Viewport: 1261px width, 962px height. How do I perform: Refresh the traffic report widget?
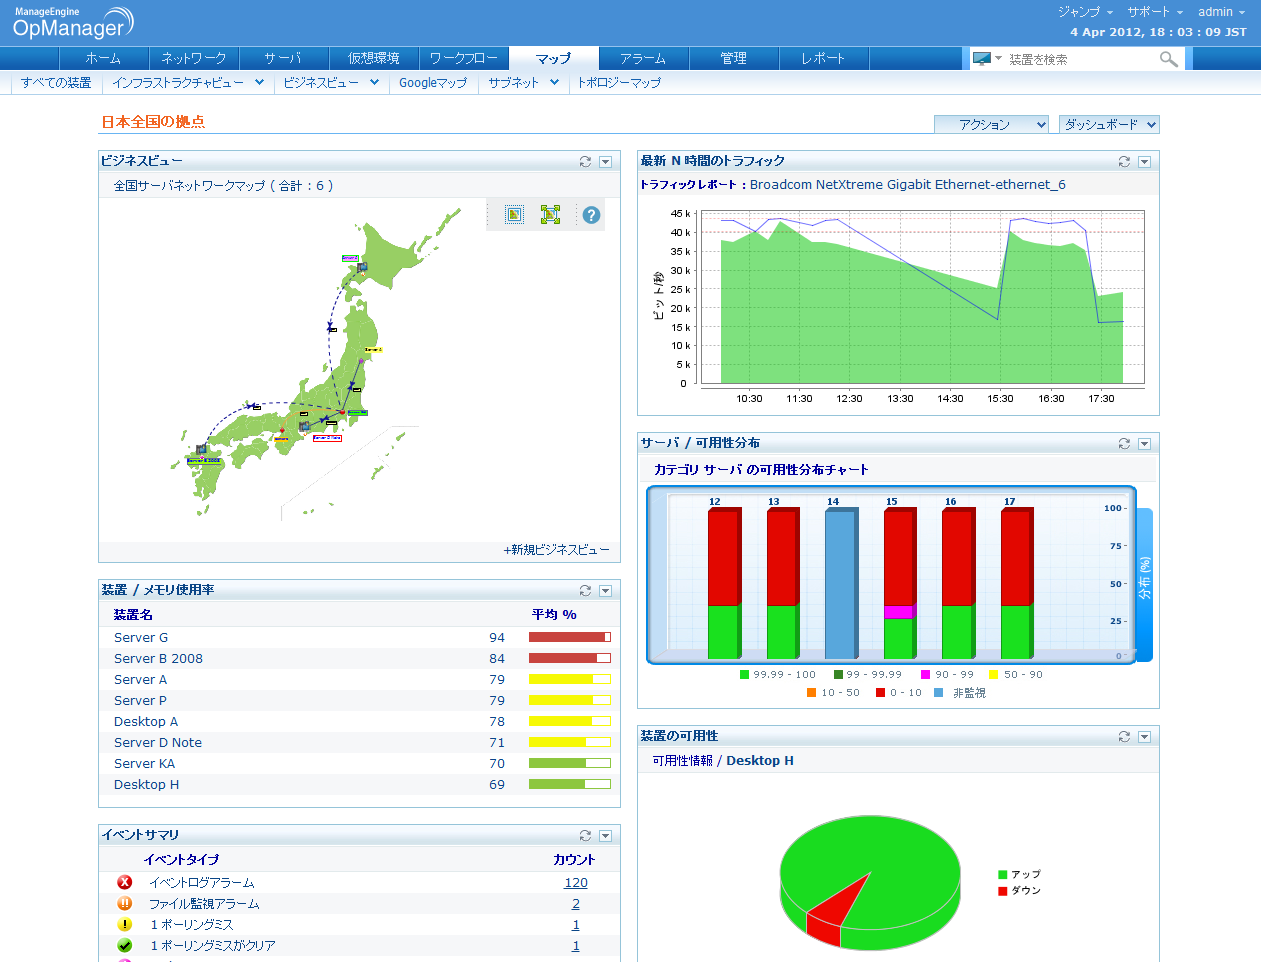(1124, 161)
